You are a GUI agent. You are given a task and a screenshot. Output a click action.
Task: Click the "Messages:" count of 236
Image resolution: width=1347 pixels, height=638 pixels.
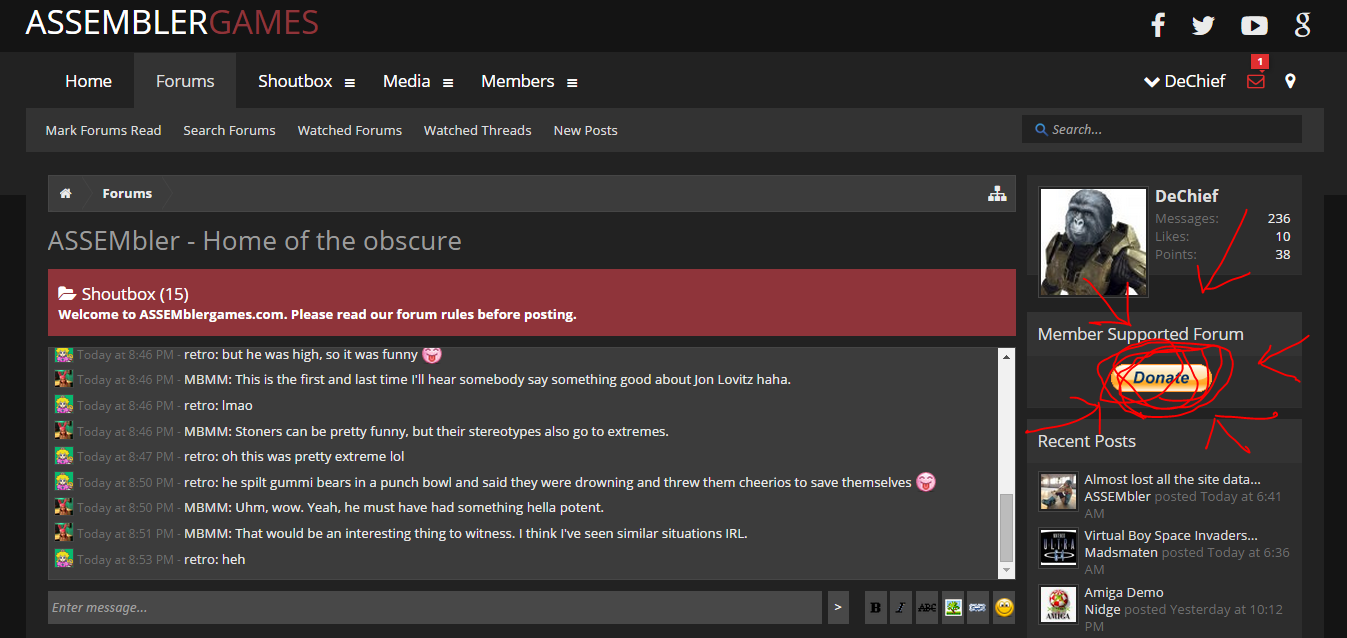[1279, 218]
